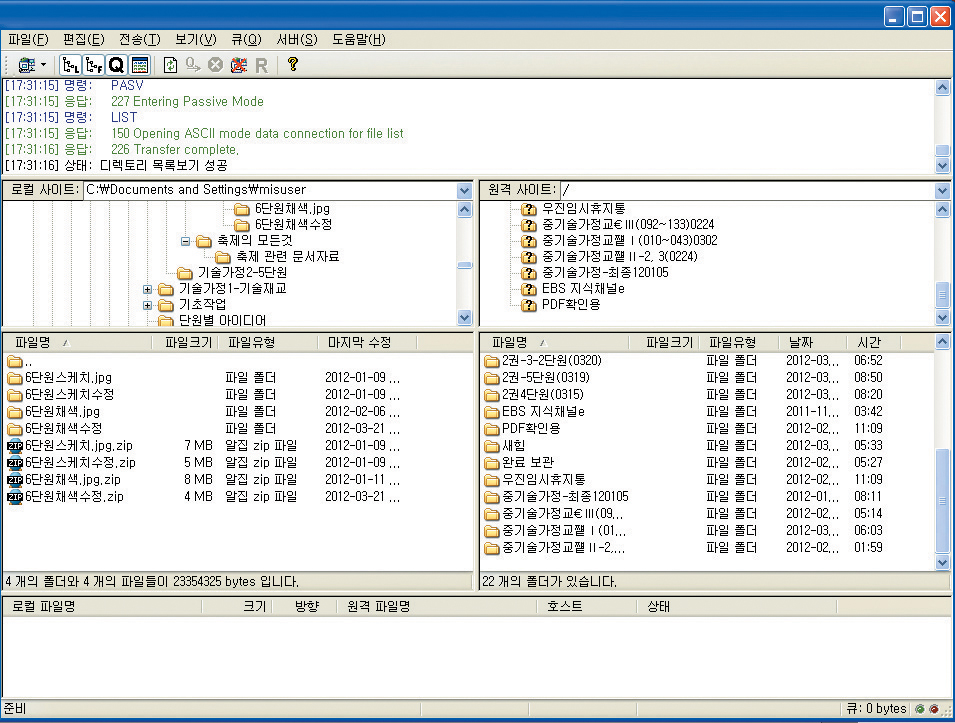Screen dimensions: 955x723
Task: Click the cancel operation X icon
Action: tap(214, 65)
